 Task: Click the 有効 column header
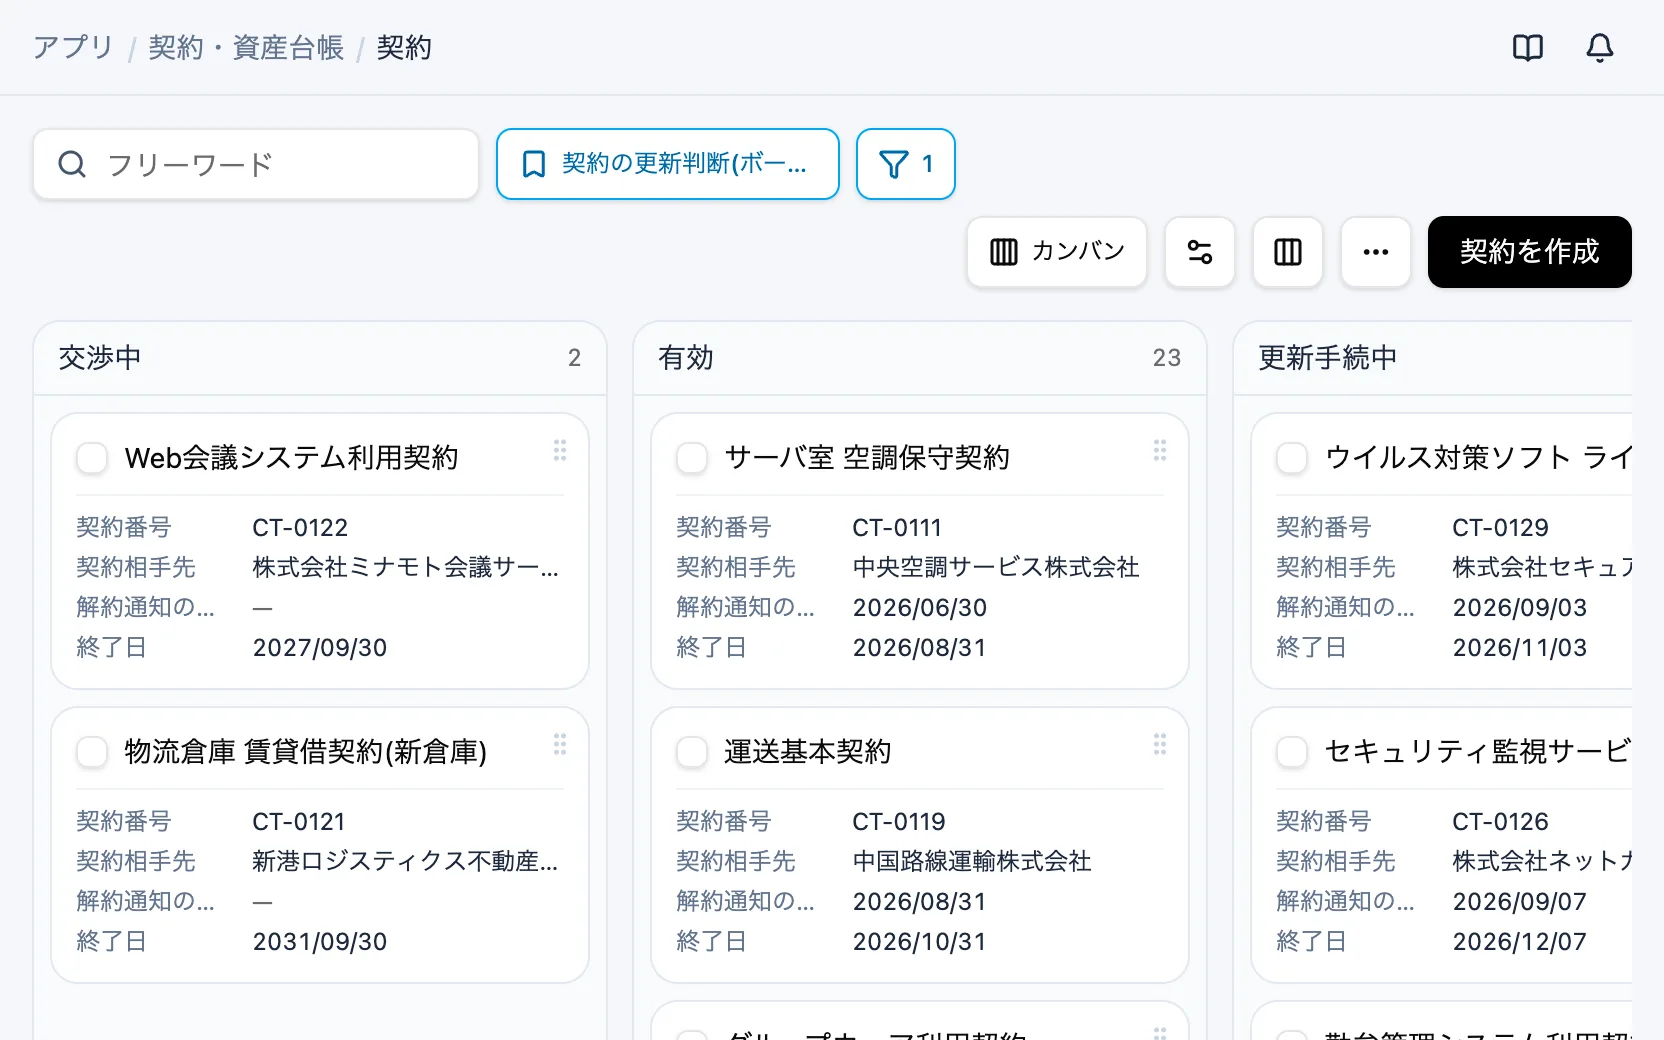[920, 358]
